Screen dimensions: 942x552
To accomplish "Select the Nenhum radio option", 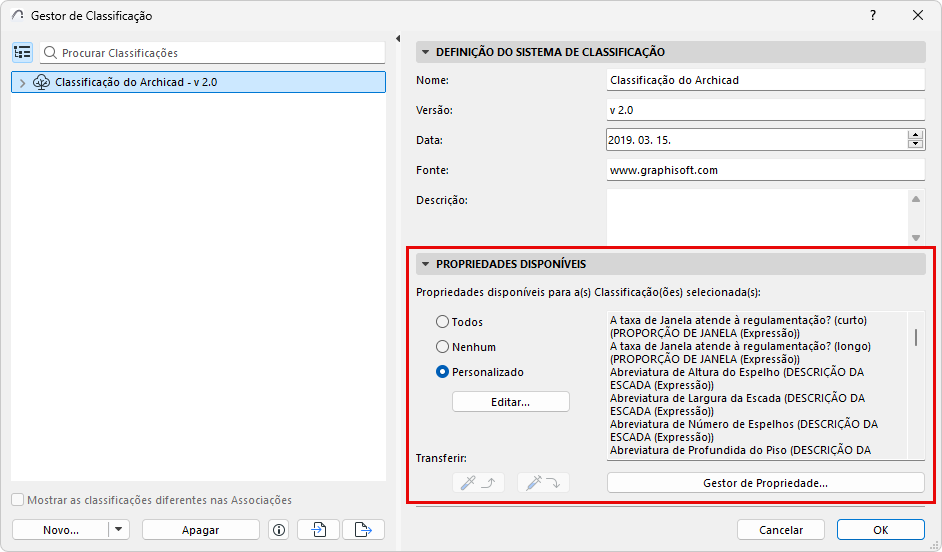I will [442, 347].
